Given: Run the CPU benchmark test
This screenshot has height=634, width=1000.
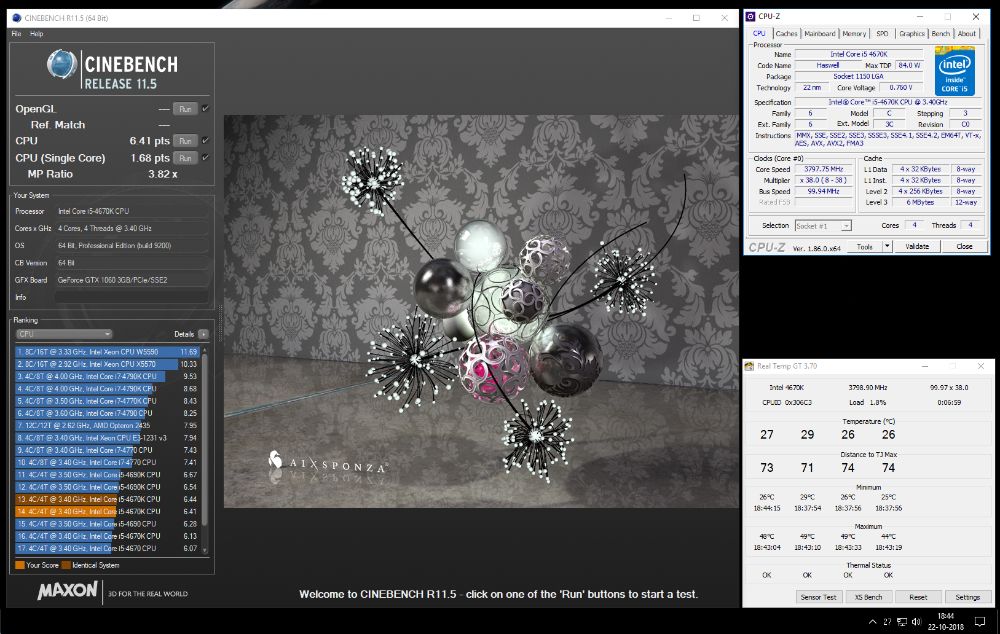Looking at the screenshot, I should click(x=185, y=141).
